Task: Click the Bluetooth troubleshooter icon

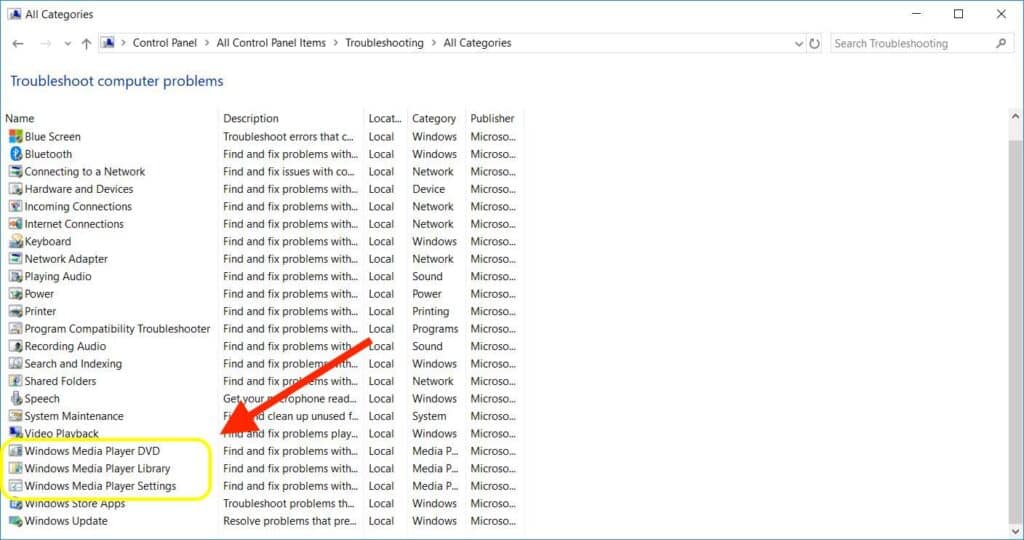Action: 15,154
